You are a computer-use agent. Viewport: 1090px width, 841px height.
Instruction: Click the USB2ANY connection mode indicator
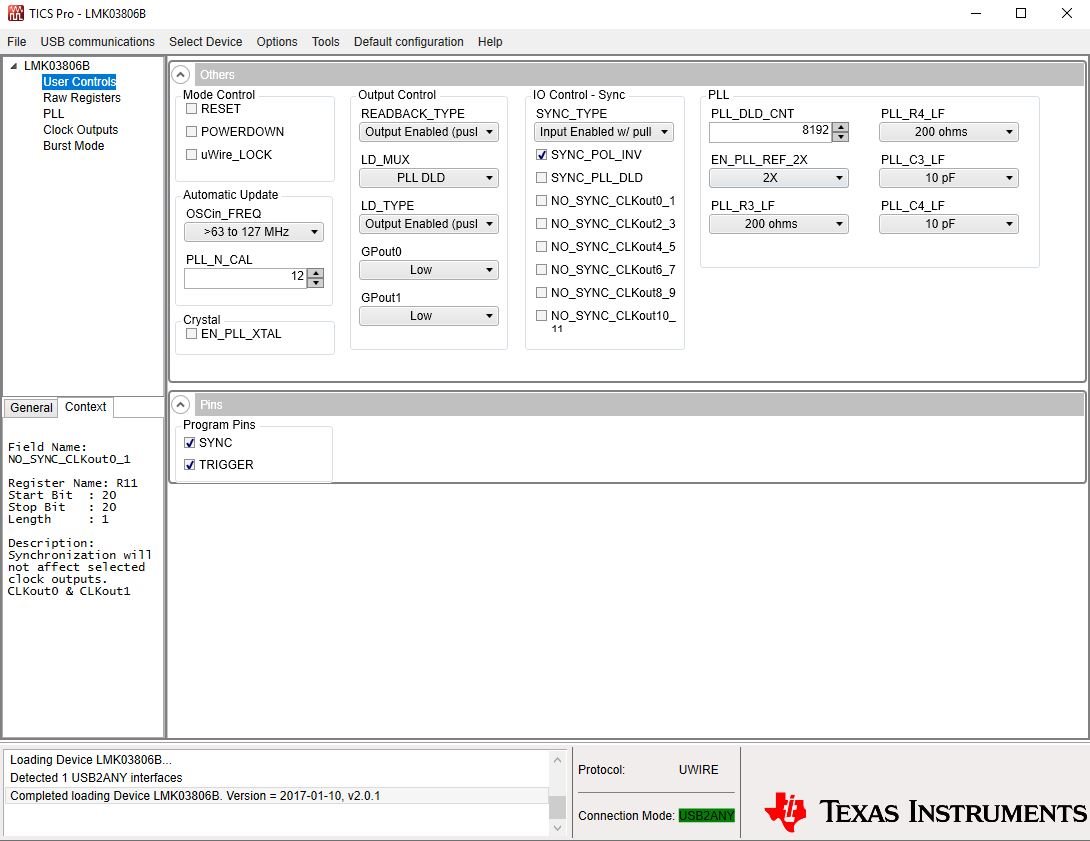pos(706,815)
